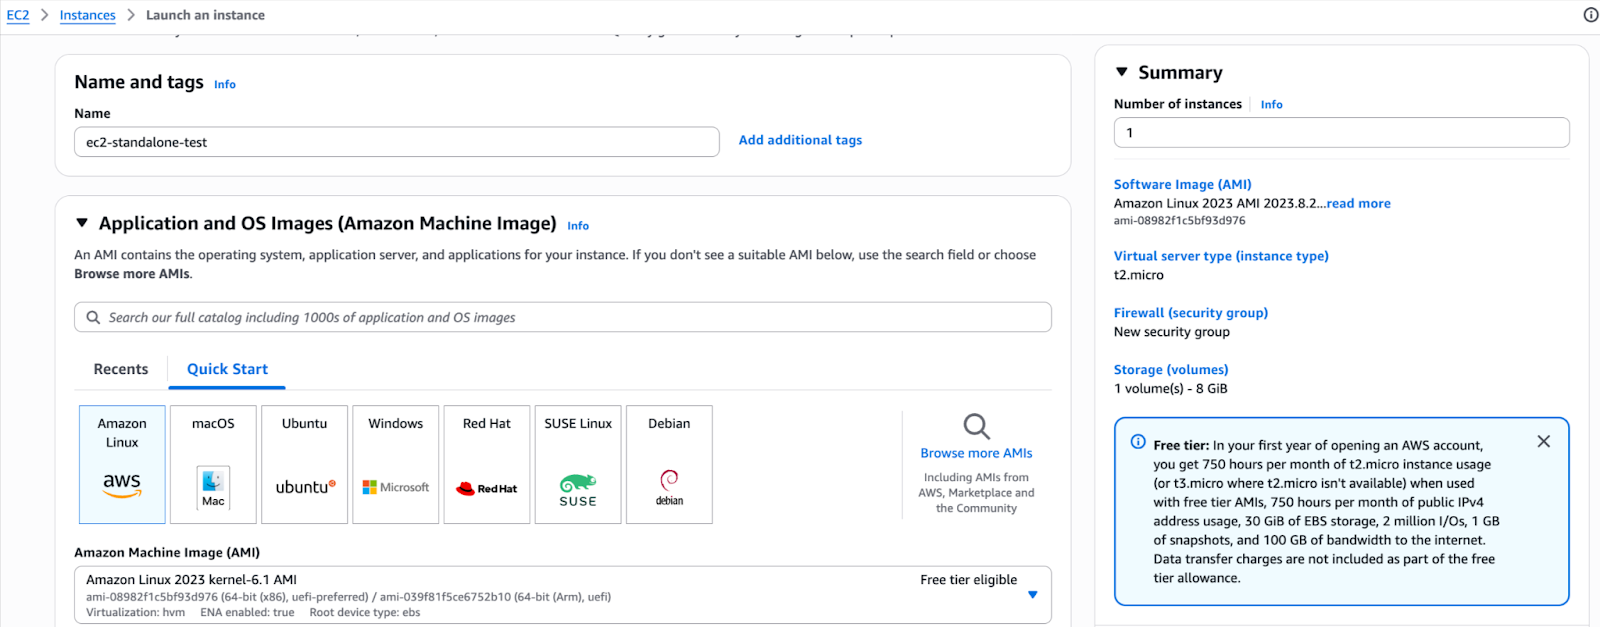The image size is (1600, 627).
Task: Select the Amazon Linux AWS logo tile
Action: click(122, 464)
